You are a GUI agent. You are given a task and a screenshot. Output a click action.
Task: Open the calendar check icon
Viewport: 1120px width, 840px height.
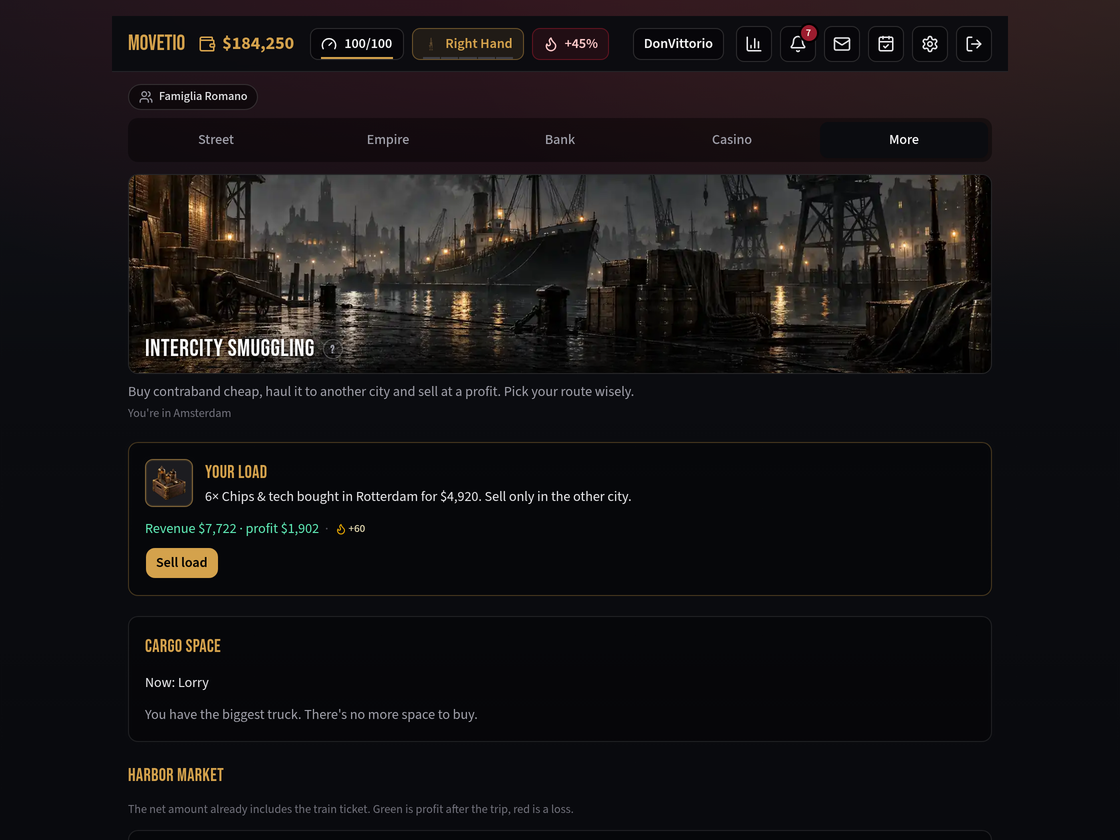(x=886, y=44)
